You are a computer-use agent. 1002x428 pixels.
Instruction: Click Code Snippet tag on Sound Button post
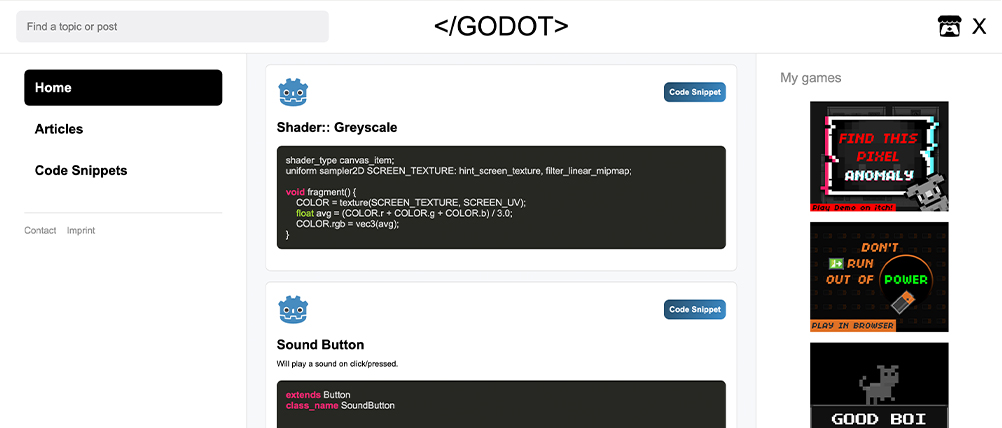pyautogui.click(x=694, y=310)
